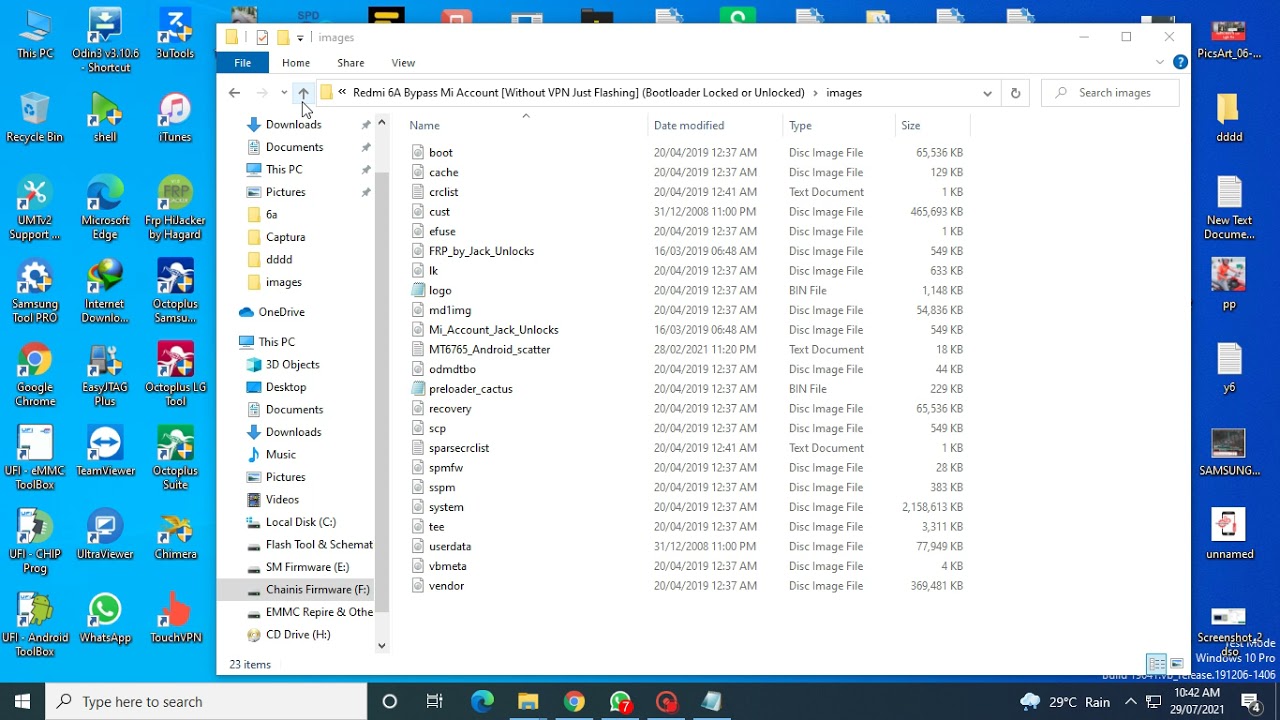This screenshot has height=720, width=1280.
Task: Sort files by Type column
Action: pos(800,125)
